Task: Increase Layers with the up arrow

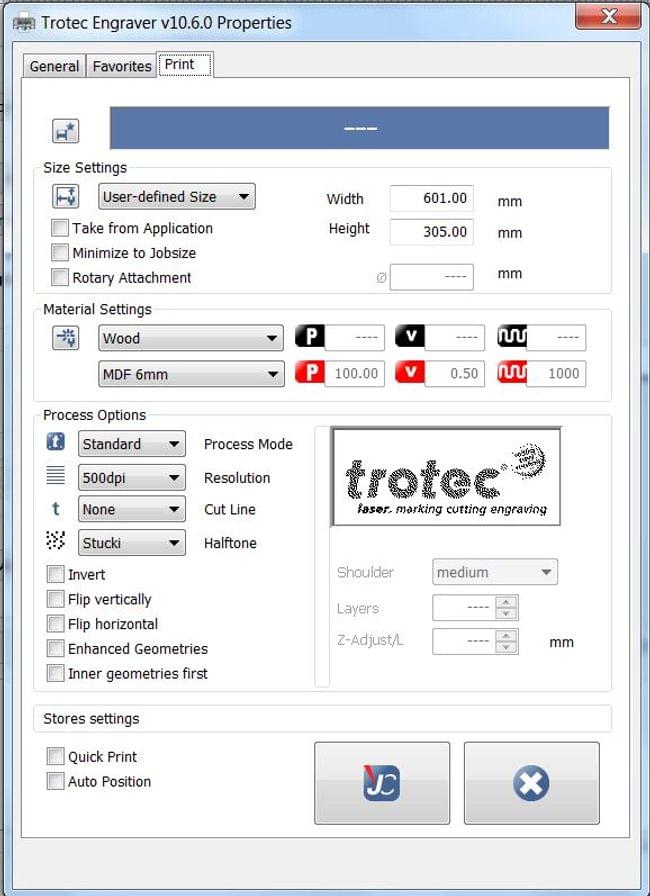Action: click(x=506, y=602)
